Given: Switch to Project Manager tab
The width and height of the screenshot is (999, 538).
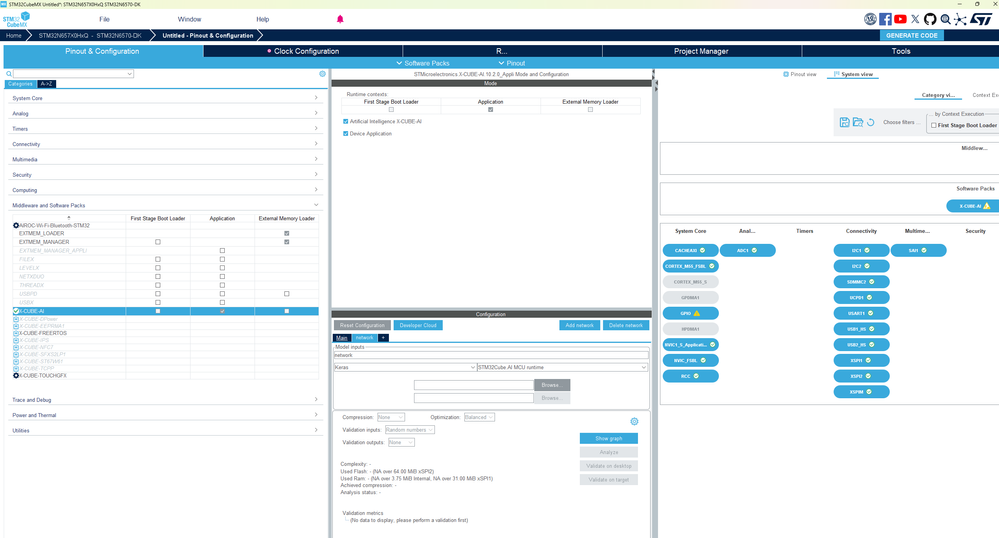Looking at the screenshot, I should point(701,51).
